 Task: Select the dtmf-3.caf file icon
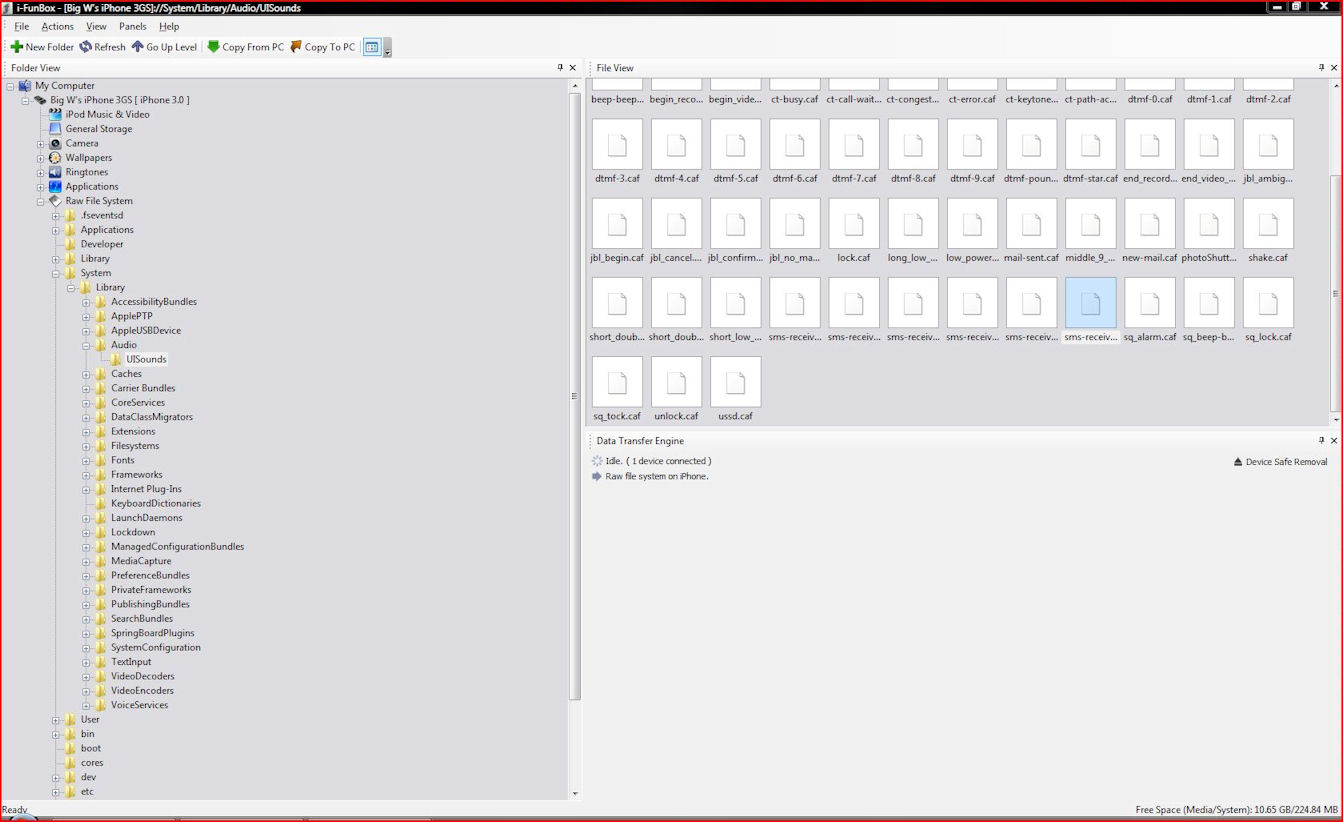tap(617, 144)
